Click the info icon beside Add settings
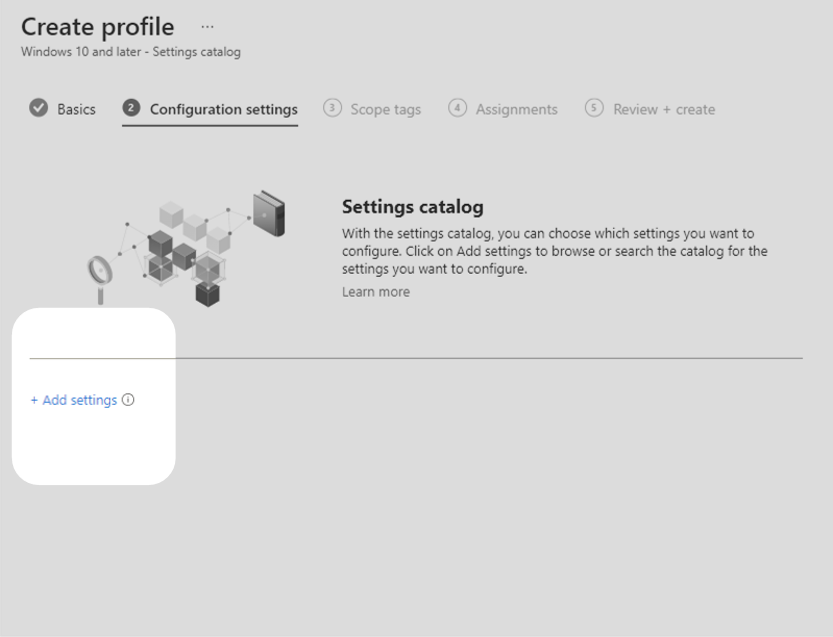 (128, 400)
